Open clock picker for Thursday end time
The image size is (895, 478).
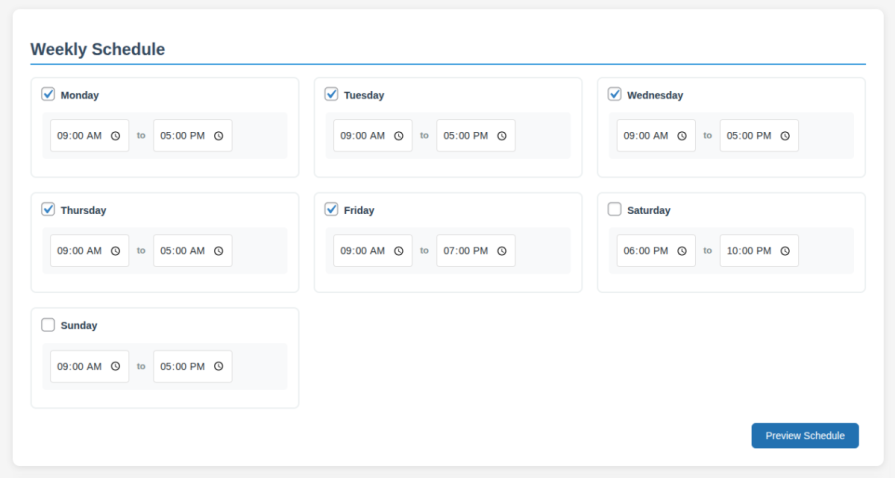(219, 251)
